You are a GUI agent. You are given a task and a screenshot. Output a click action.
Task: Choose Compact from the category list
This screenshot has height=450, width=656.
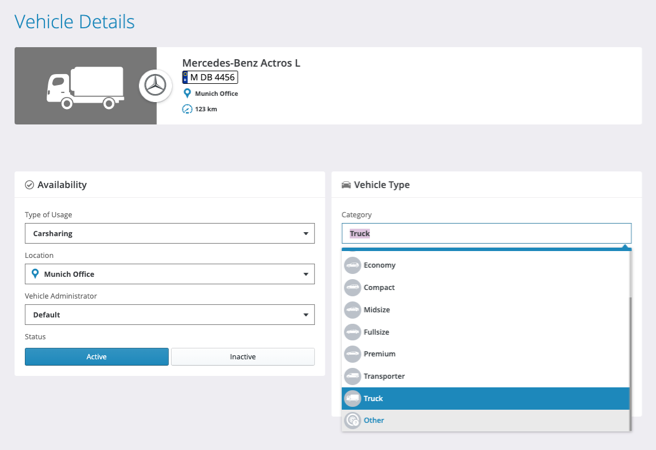point(485,287)
